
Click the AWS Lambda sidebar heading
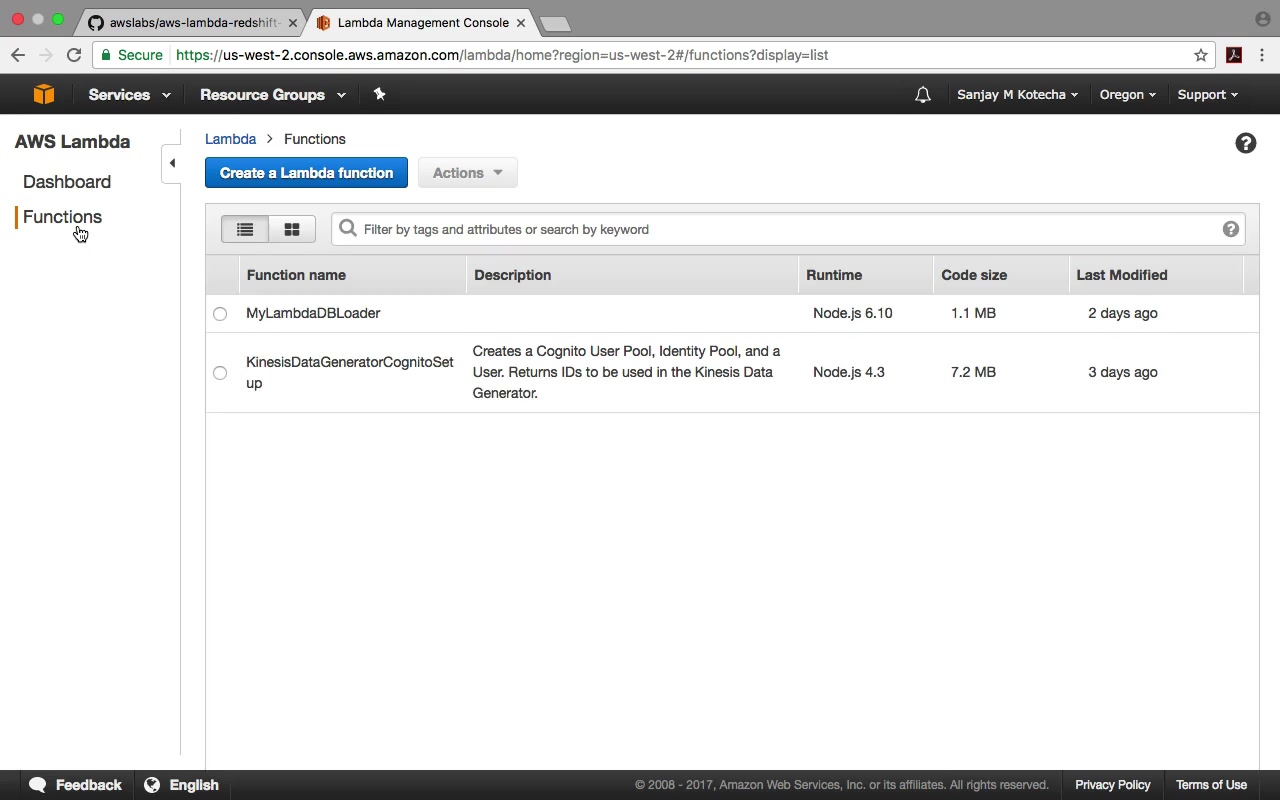[x=72, y=142]
